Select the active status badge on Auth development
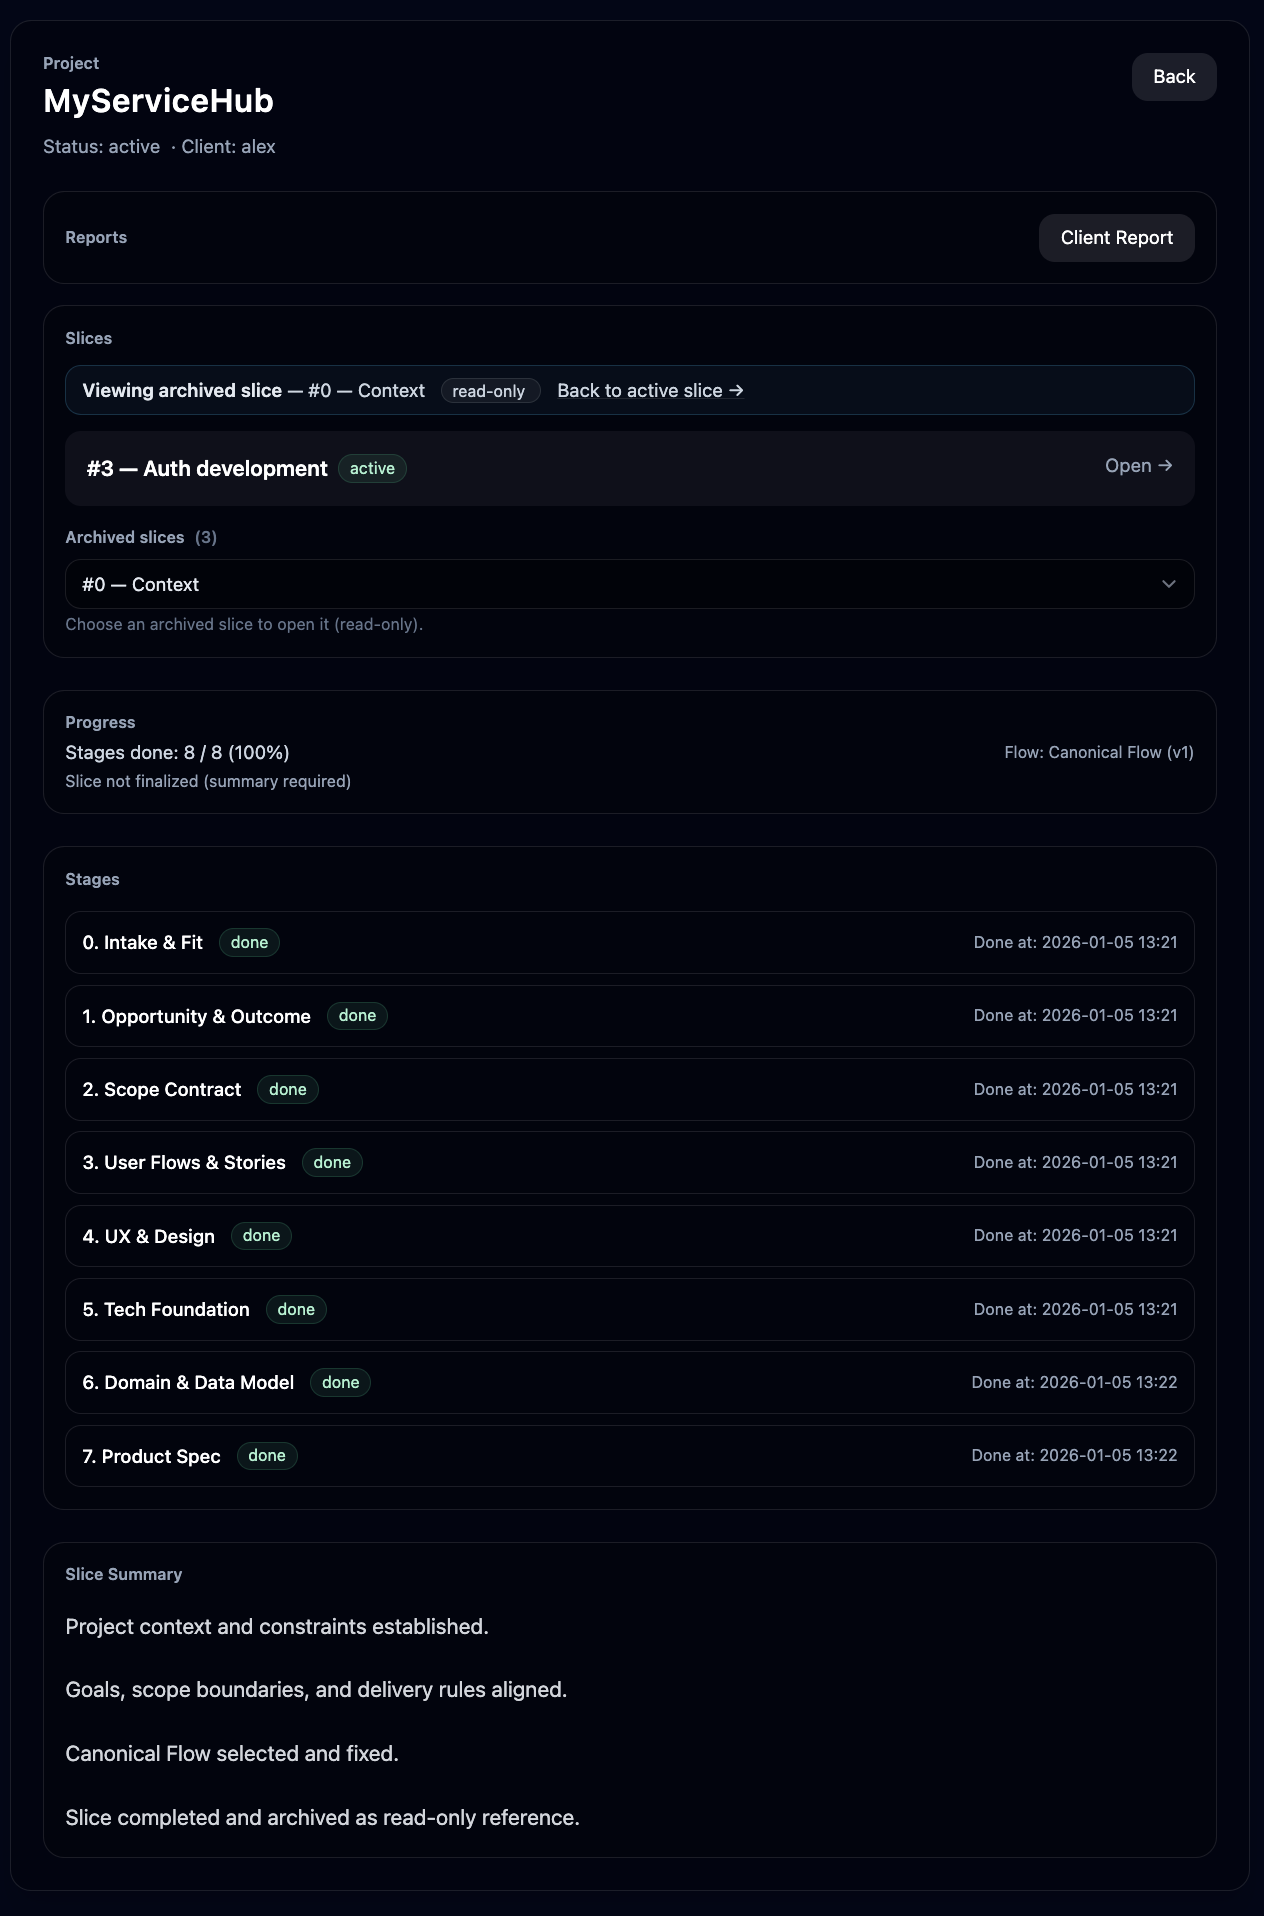This screenshot has height=1916, width=1264. coord(371,468)
